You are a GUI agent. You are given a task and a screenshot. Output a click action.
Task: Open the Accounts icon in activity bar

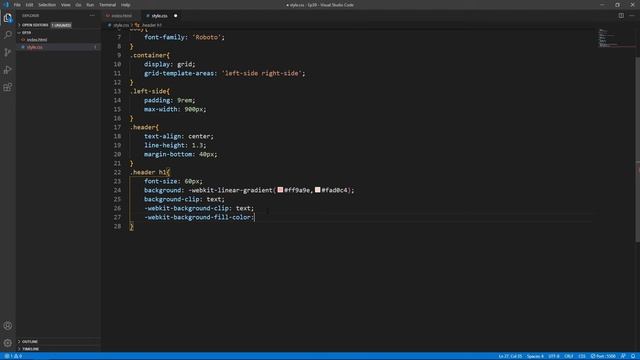tap(8, 326)
